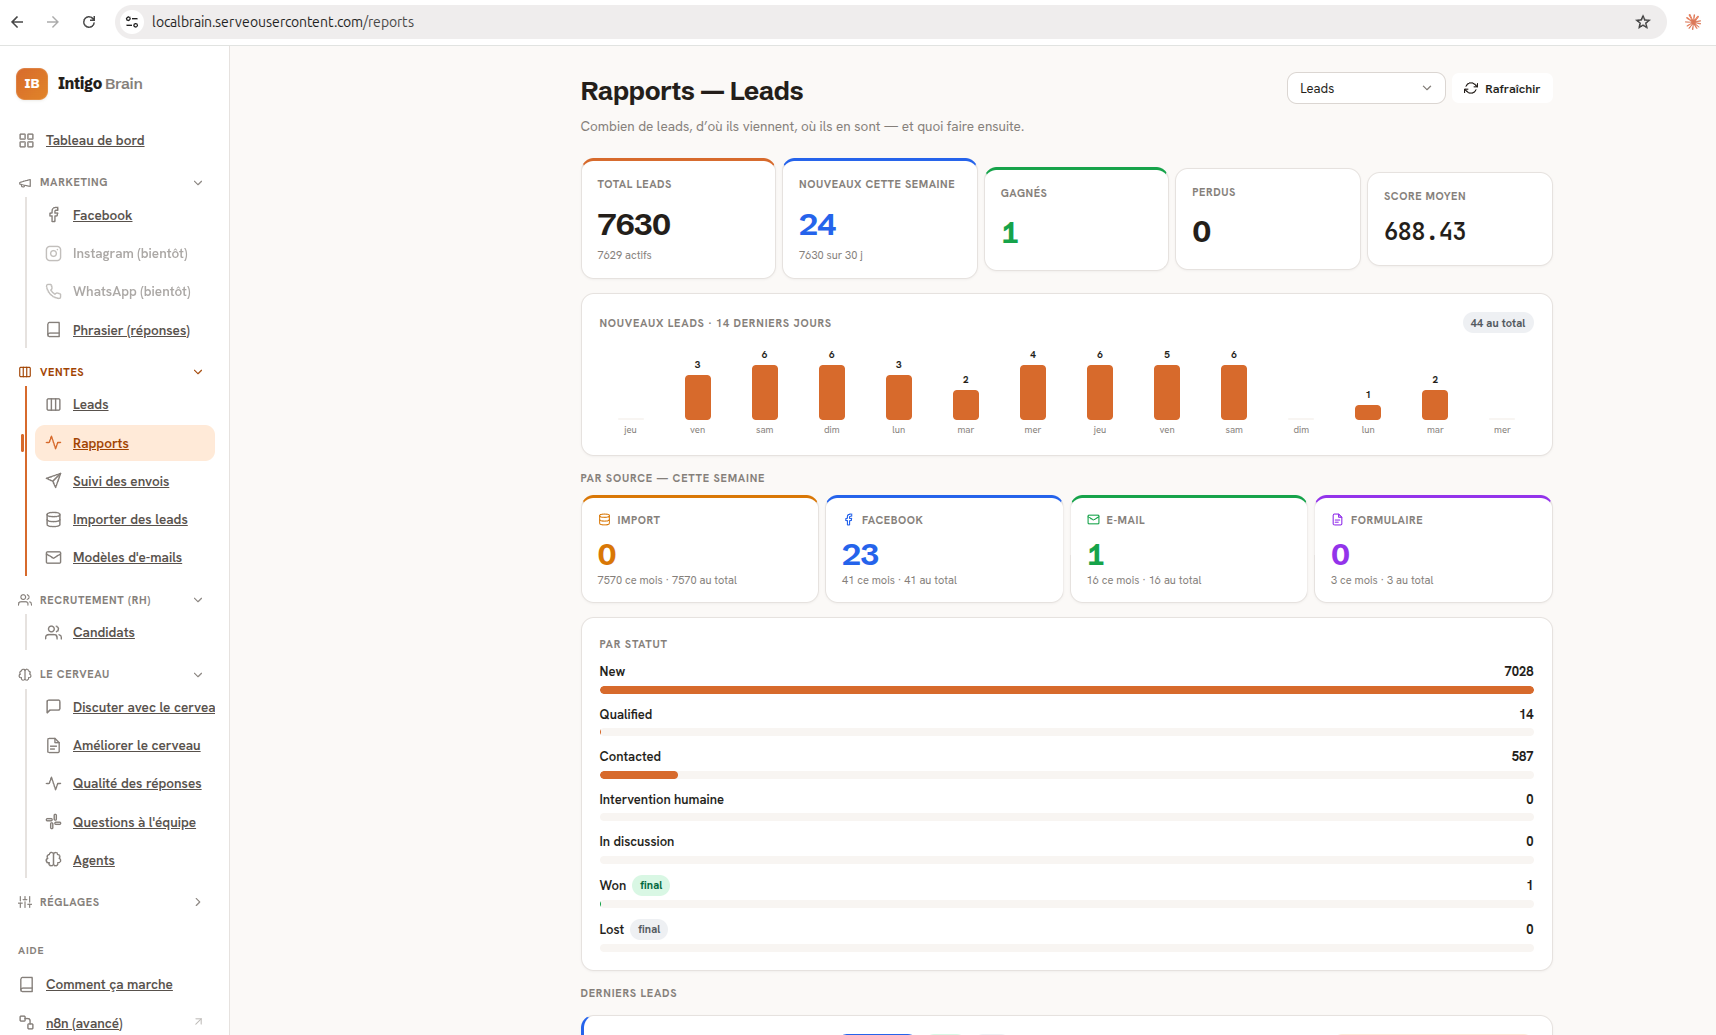Click the n8n workflow icon

pos(27,1023)
